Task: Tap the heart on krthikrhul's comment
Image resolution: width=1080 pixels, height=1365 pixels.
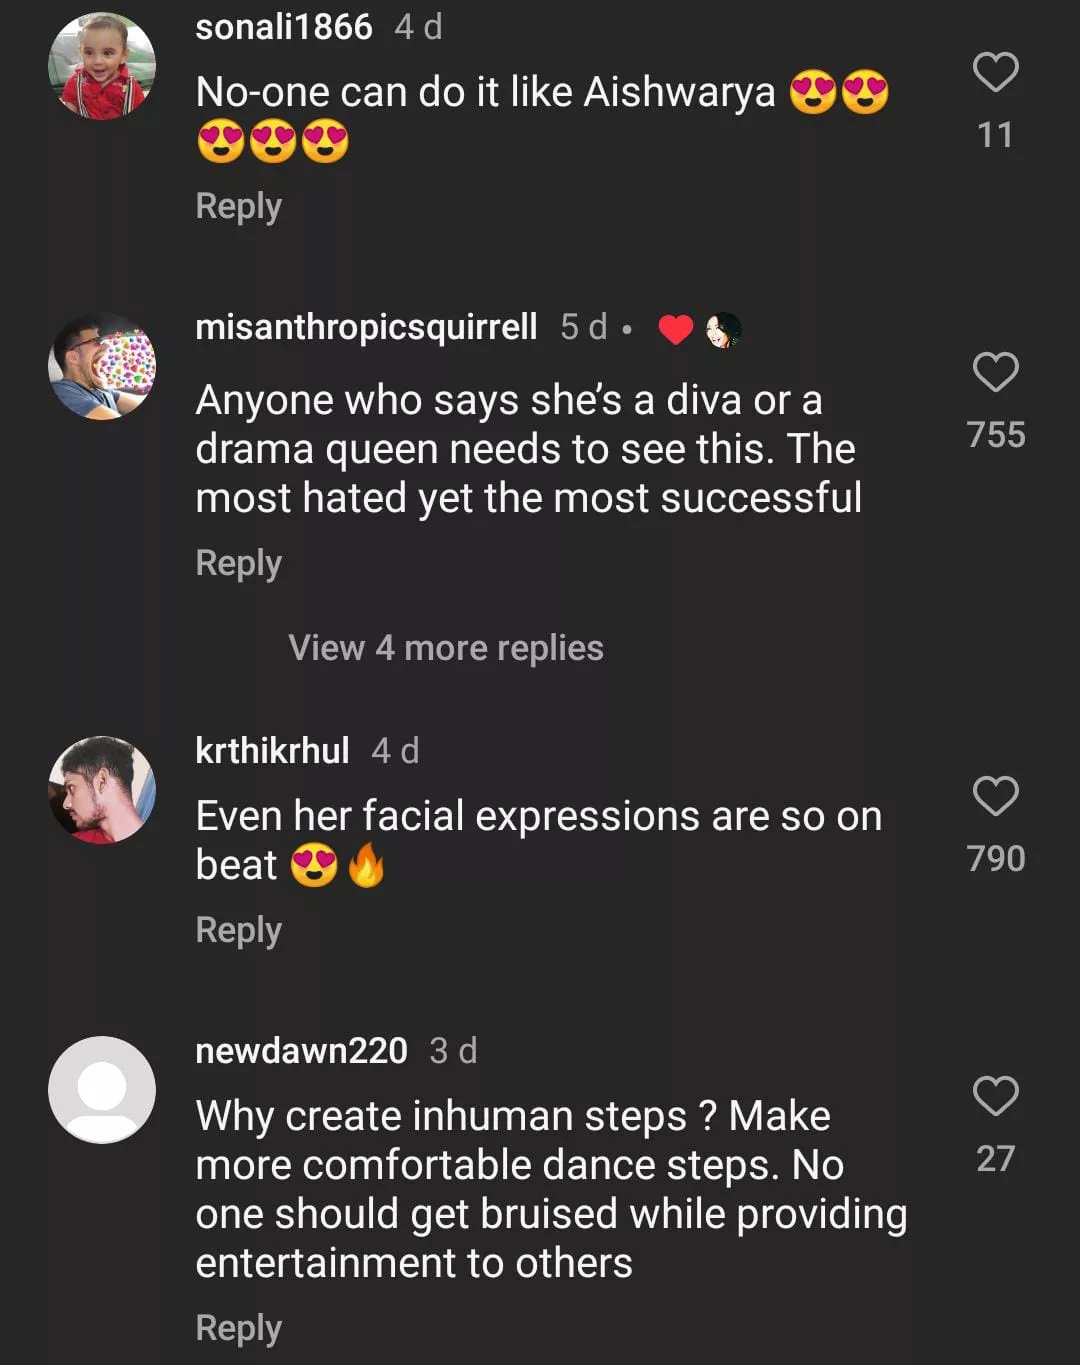Action: (x=995, y=797)
